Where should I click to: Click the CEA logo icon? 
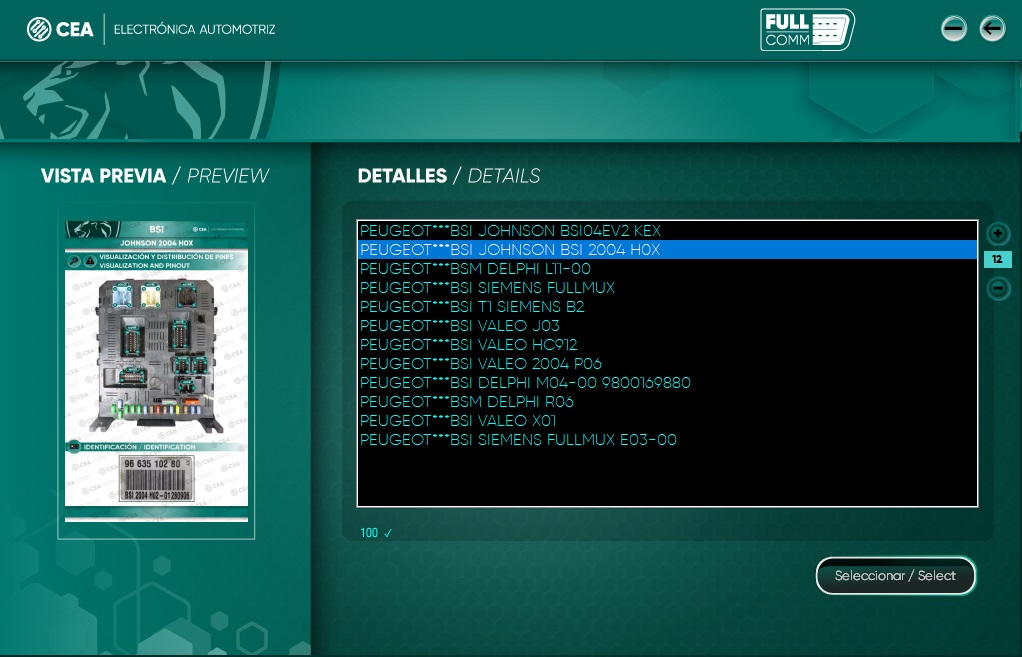[x=39, y=29]
